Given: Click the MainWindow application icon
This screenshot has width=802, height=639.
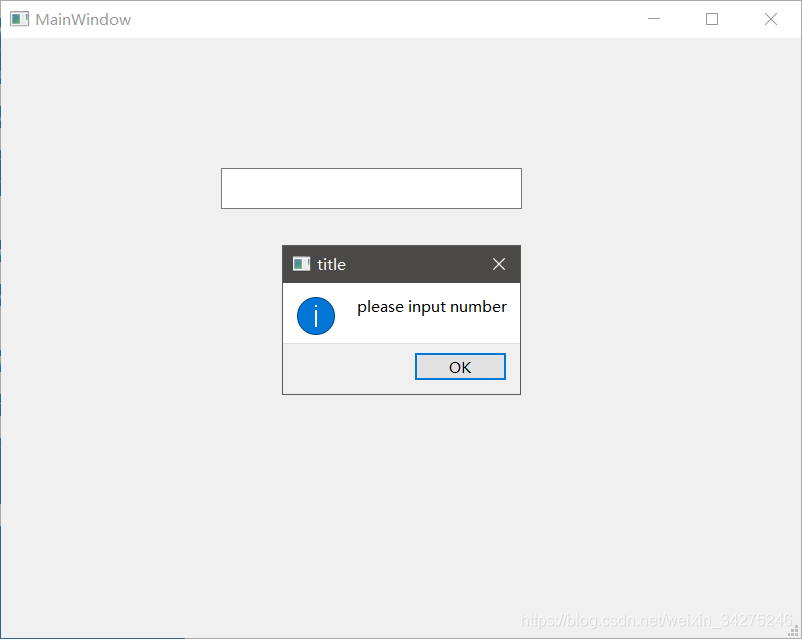Looking at the screenshot, I should 19,19.
